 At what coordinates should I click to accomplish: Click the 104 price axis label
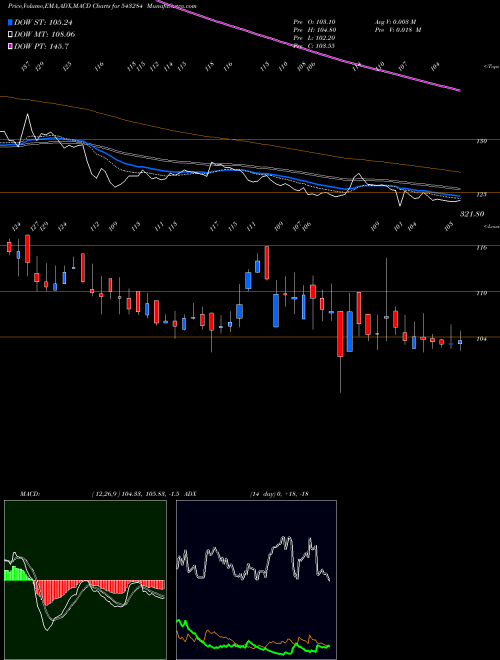(482, 338)
